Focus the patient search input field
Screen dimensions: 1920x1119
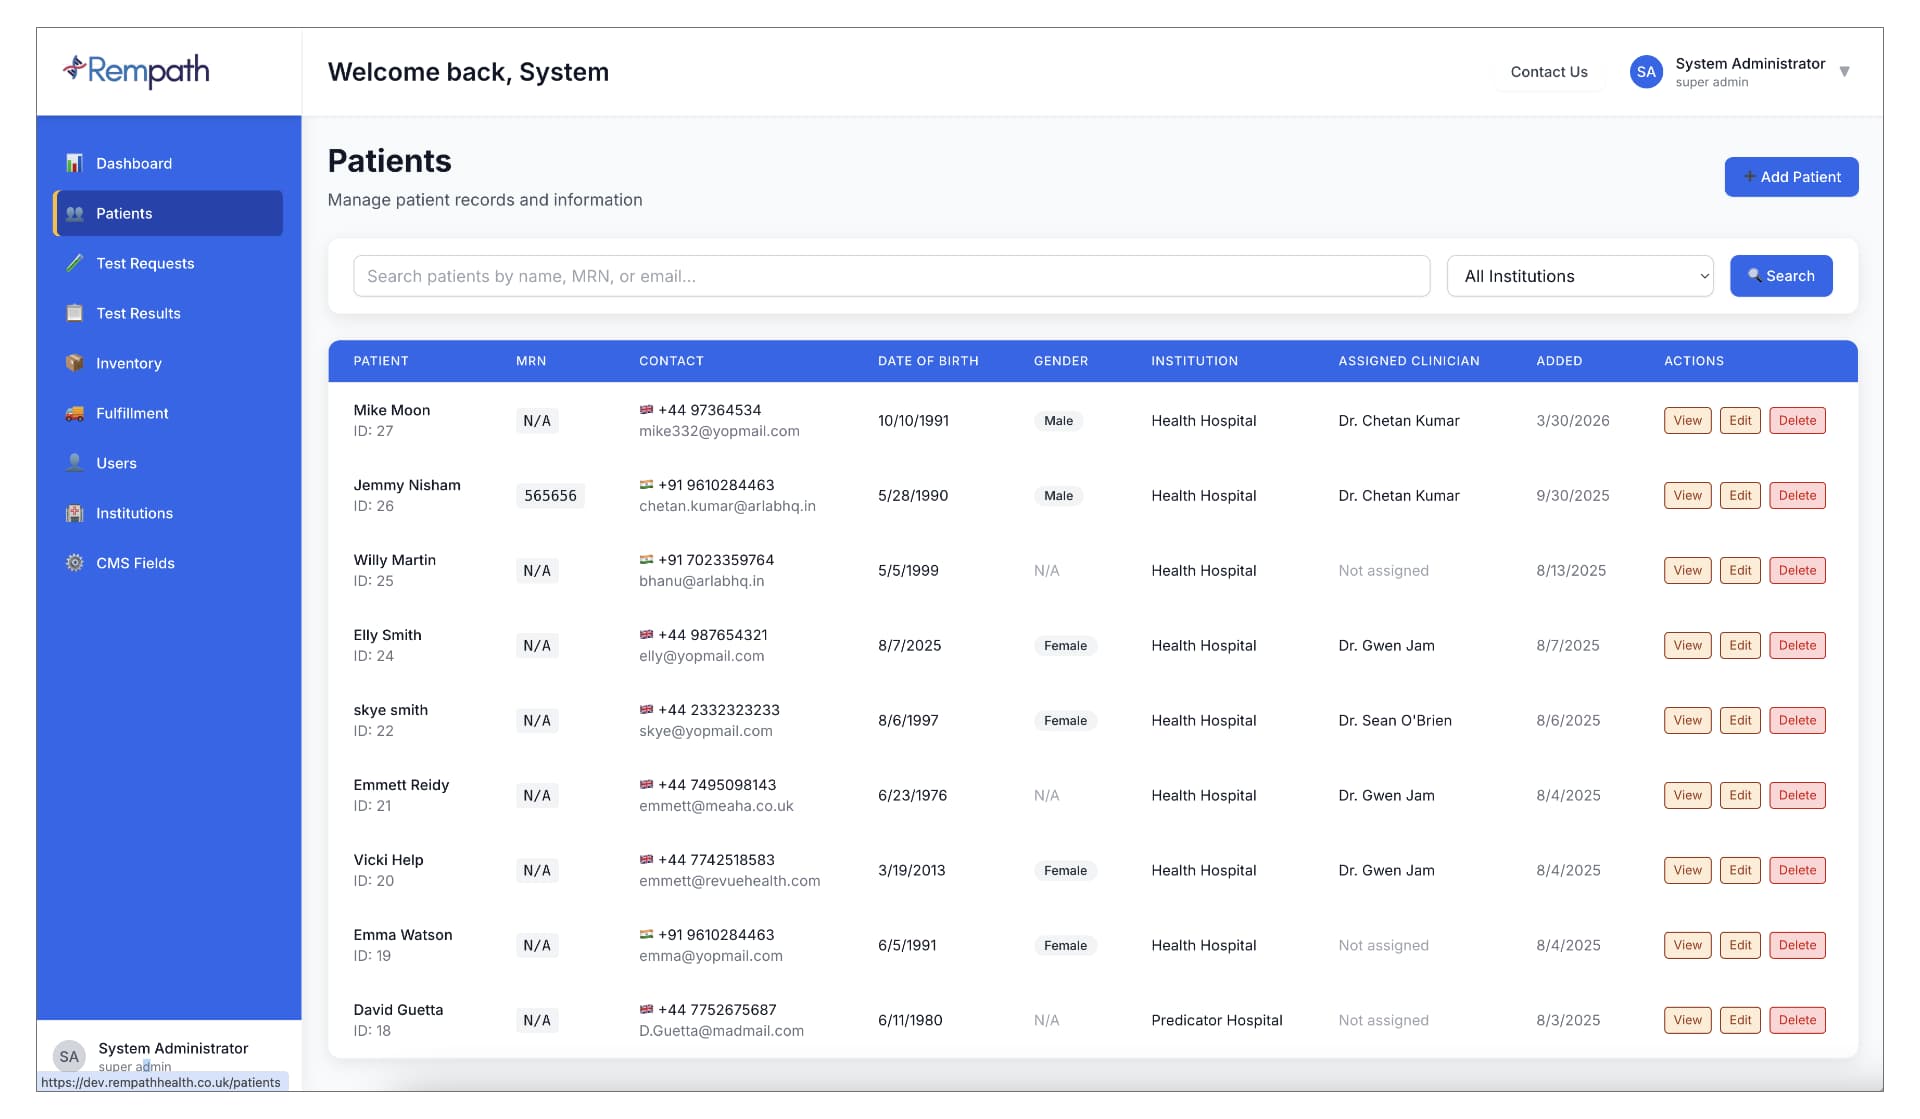pyautogui.click(x=891, y=276)
